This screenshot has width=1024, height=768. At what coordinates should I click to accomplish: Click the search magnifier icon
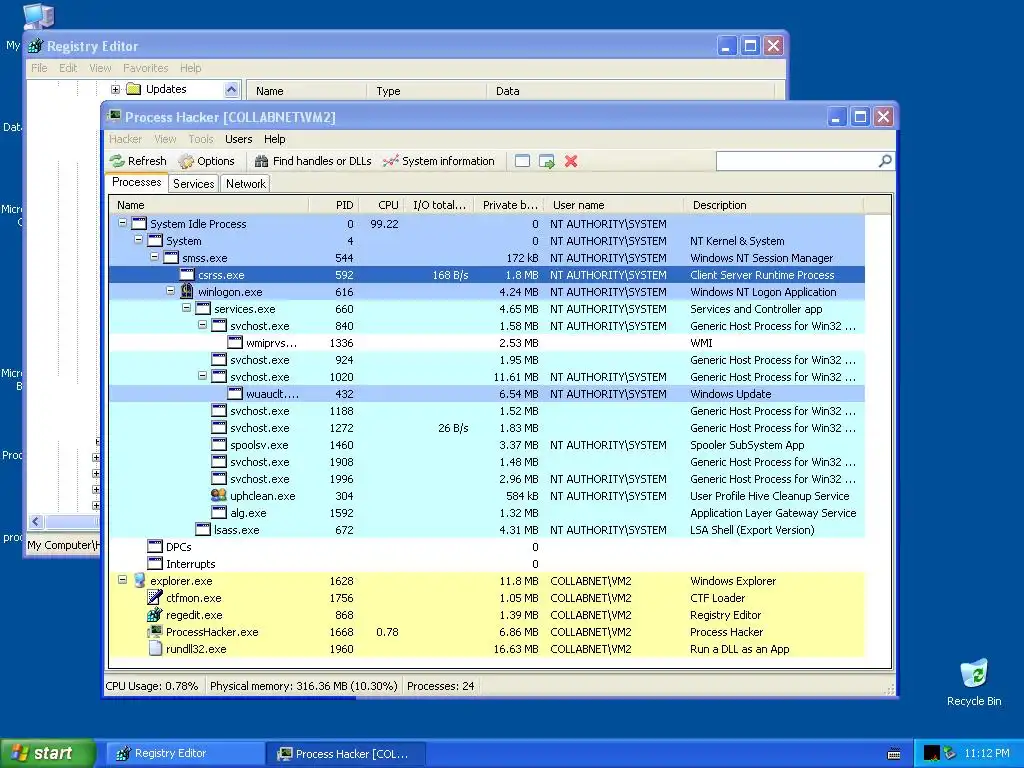point(885,161)
